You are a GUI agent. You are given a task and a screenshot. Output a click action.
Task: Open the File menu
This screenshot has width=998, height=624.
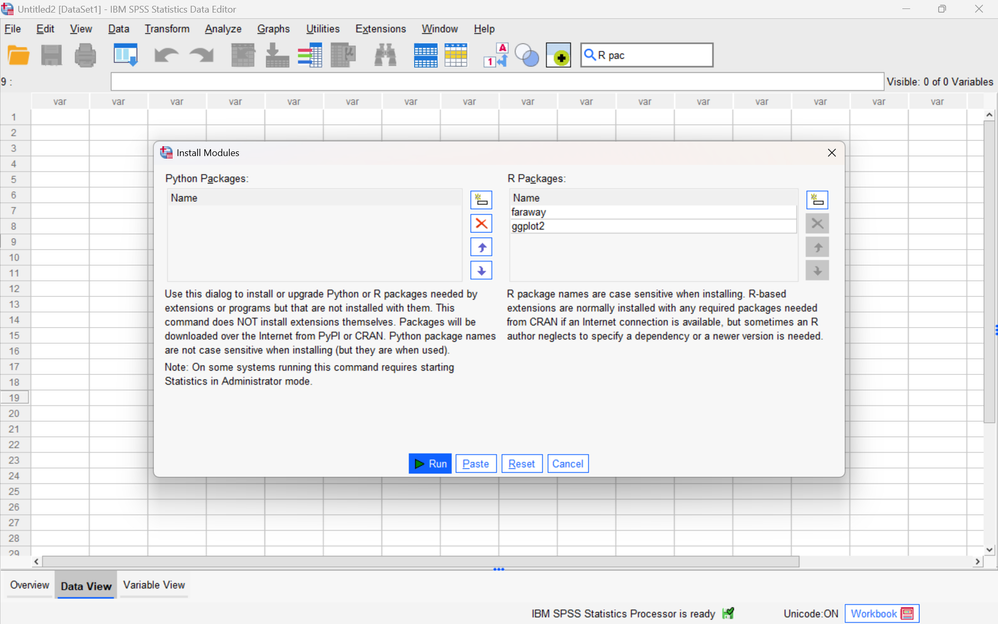tap(13, 29)
